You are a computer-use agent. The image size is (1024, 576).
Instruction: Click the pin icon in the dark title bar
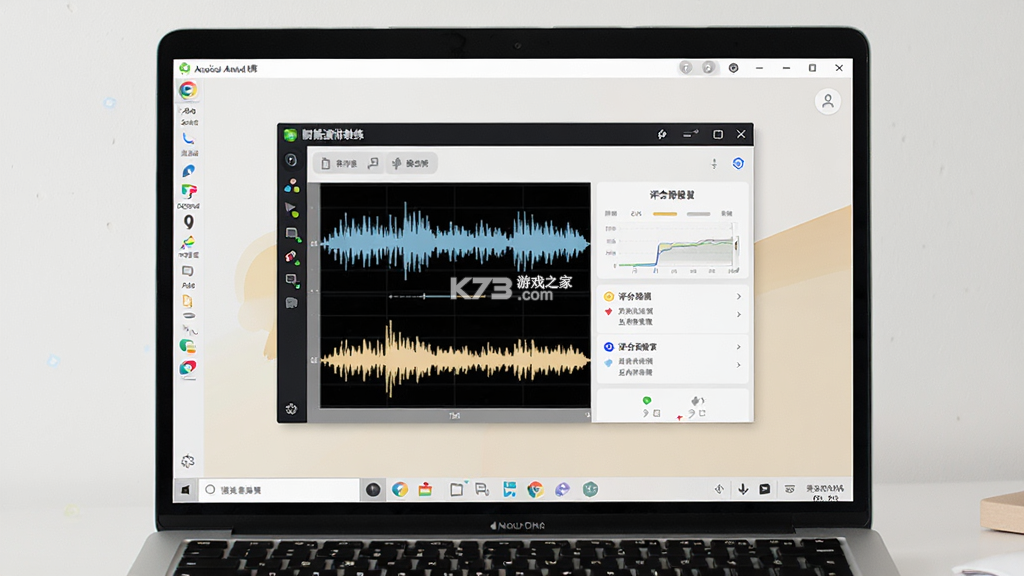click(x=662, y=134)
